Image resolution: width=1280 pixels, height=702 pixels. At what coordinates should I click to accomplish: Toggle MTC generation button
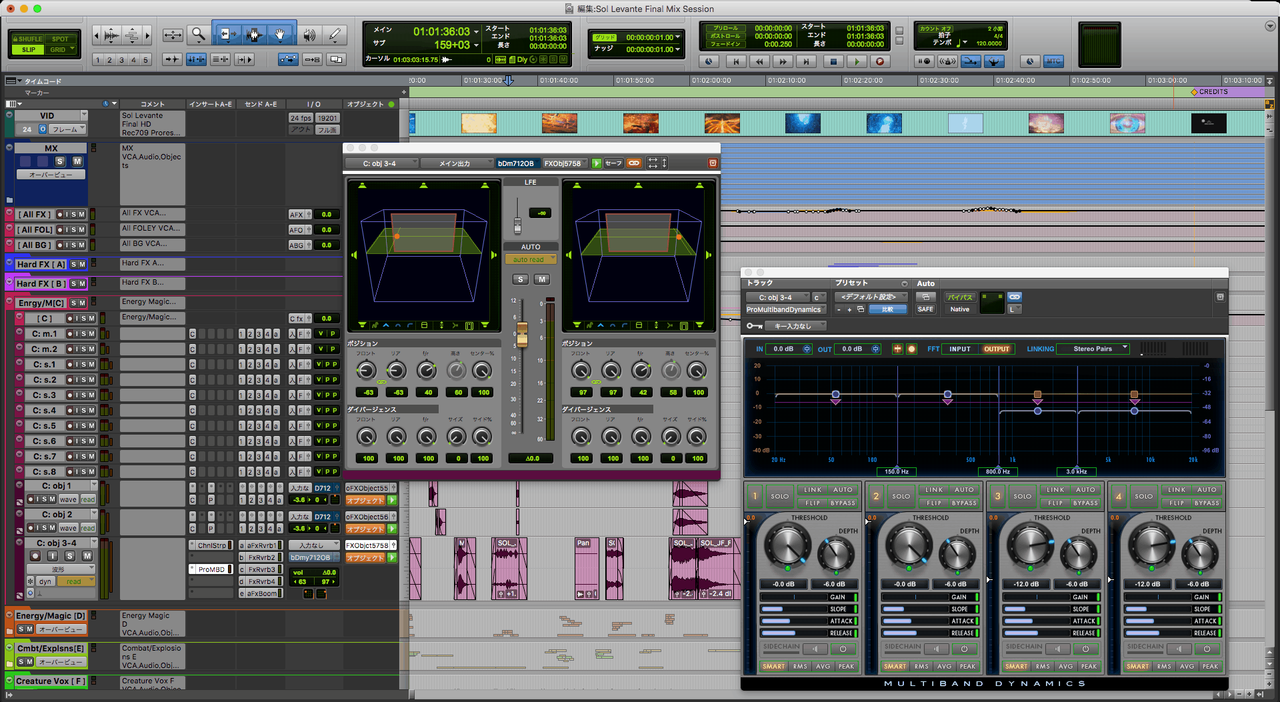[1054, 61]
